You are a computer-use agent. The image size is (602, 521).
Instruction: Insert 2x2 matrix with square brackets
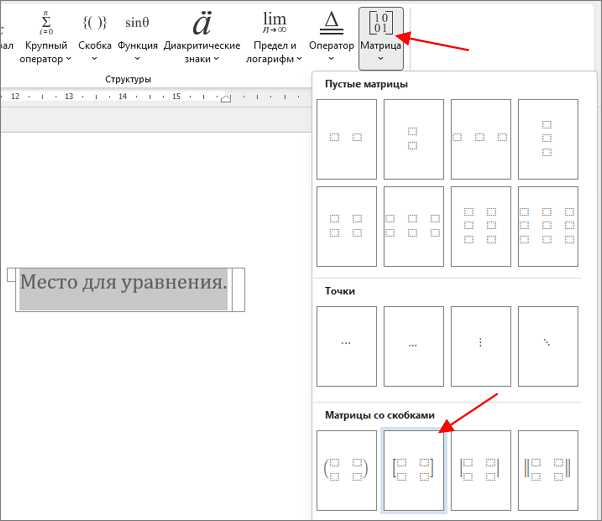click(x=413, y=470)
